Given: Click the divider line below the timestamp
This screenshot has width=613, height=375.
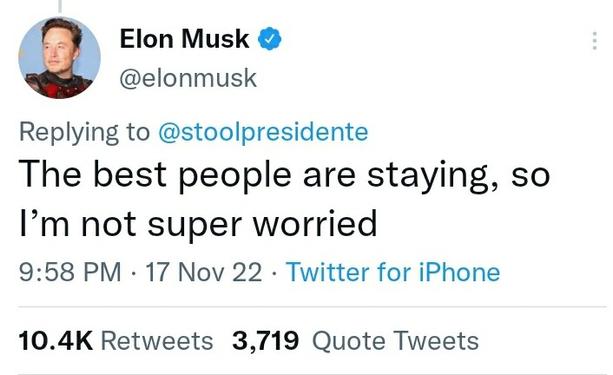Looking at the screenshot, I should click(x=312, y=307).
